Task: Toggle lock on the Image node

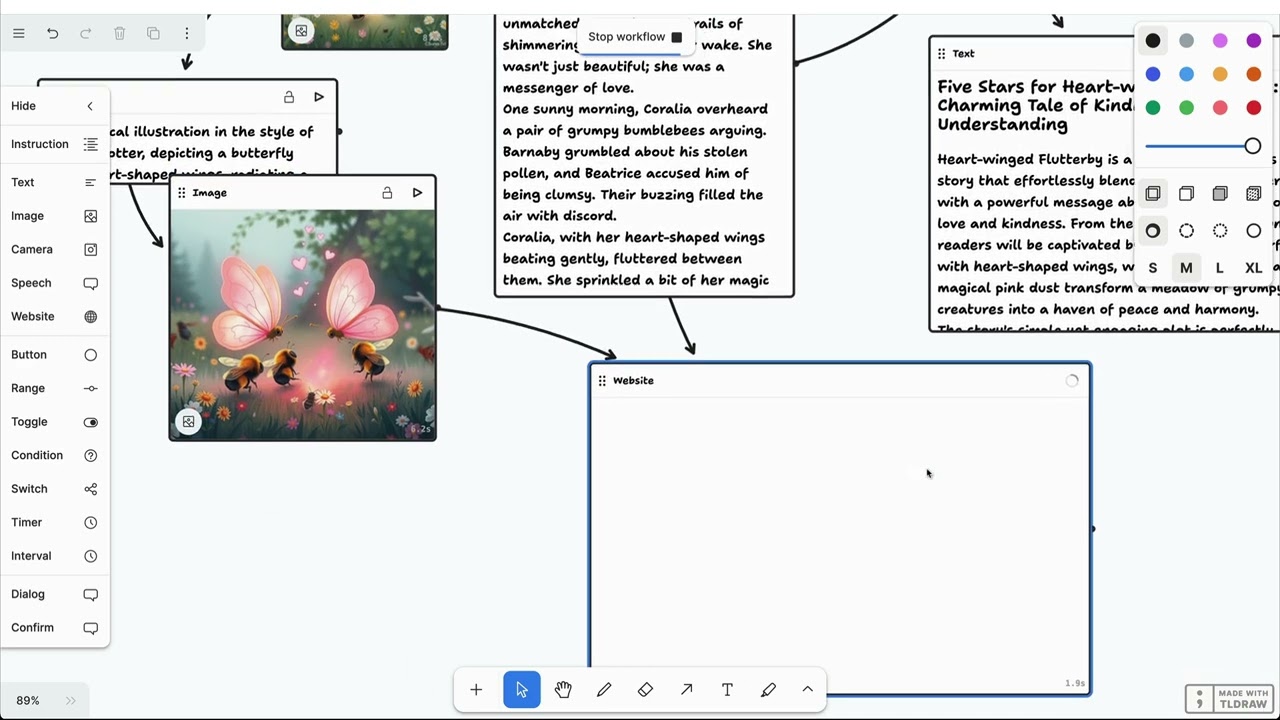Action: (387, 193)
